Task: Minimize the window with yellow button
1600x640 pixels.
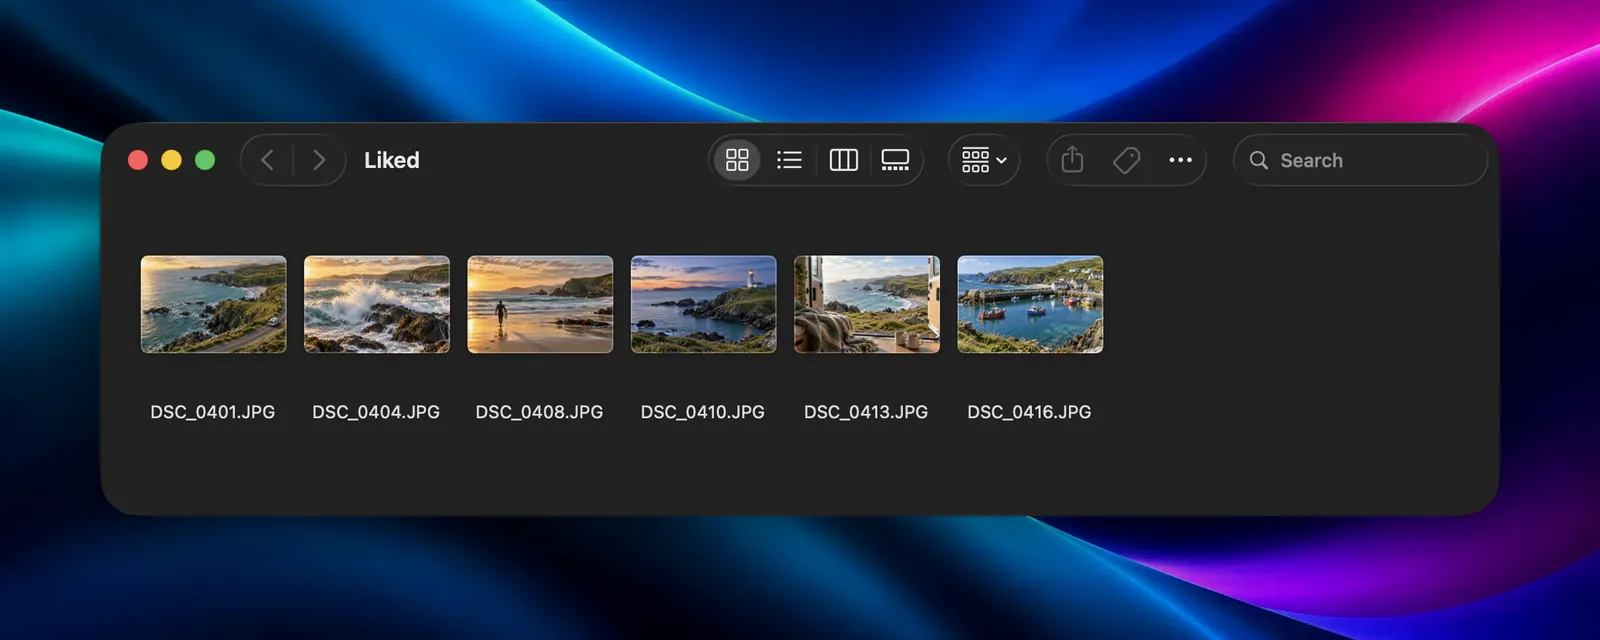Action: [171, 160]
